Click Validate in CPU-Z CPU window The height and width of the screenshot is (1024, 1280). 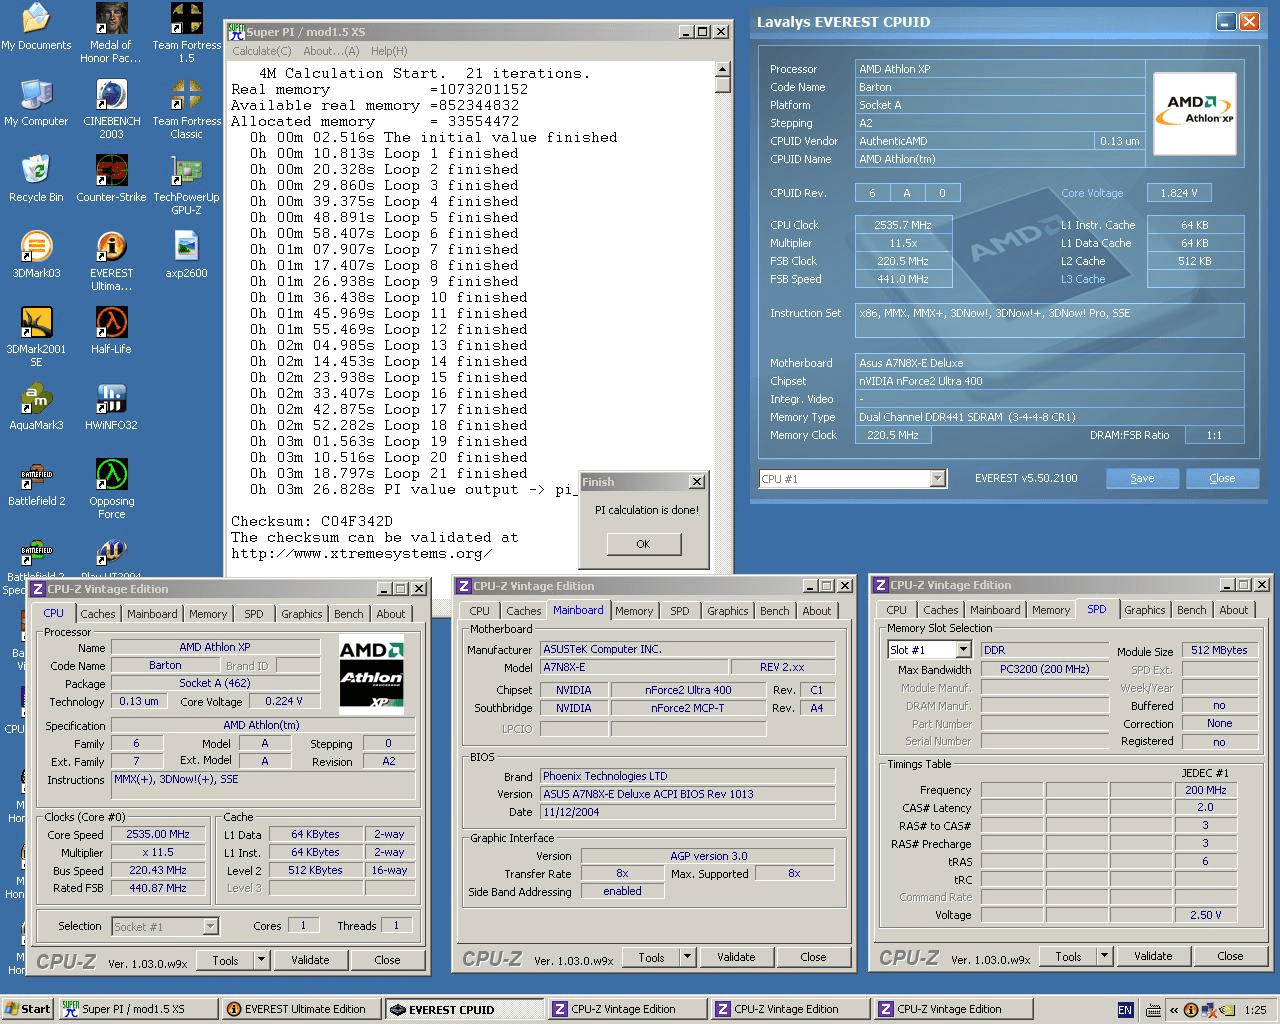click(x=310, y=960)
